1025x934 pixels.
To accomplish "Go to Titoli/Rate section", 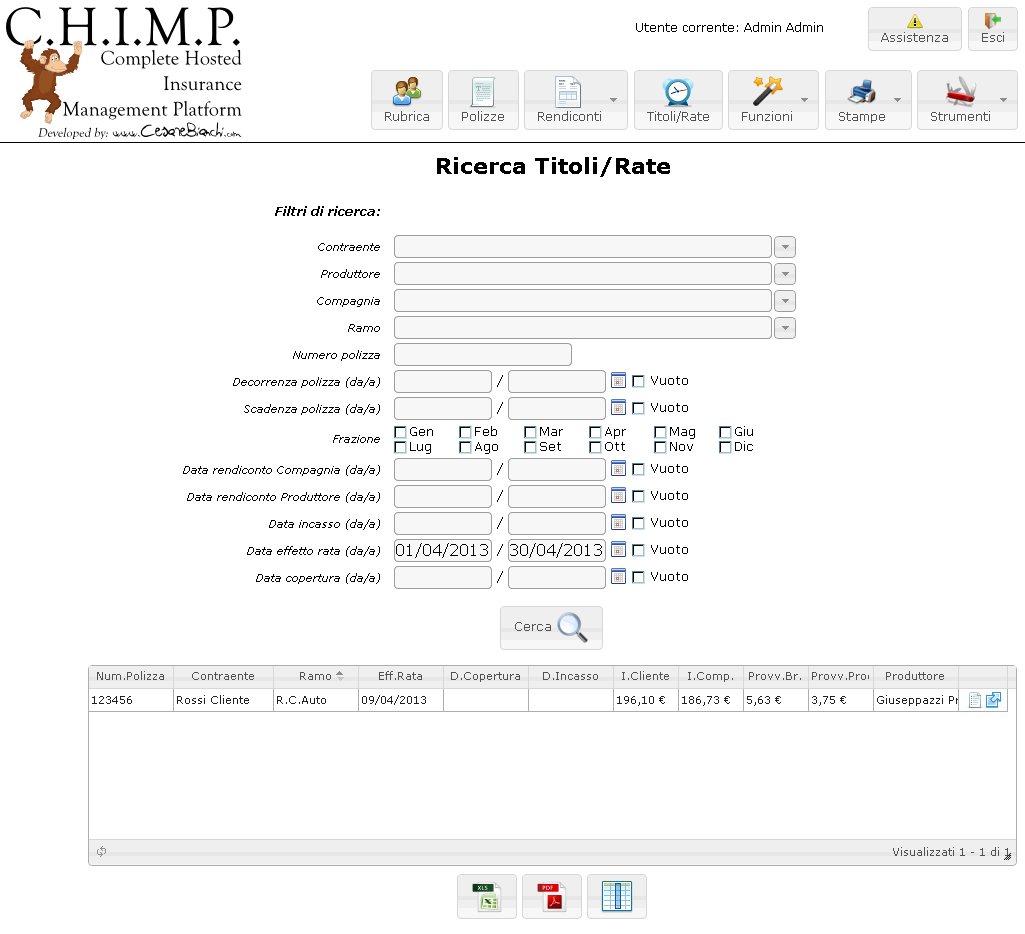I will pos(678,100).
